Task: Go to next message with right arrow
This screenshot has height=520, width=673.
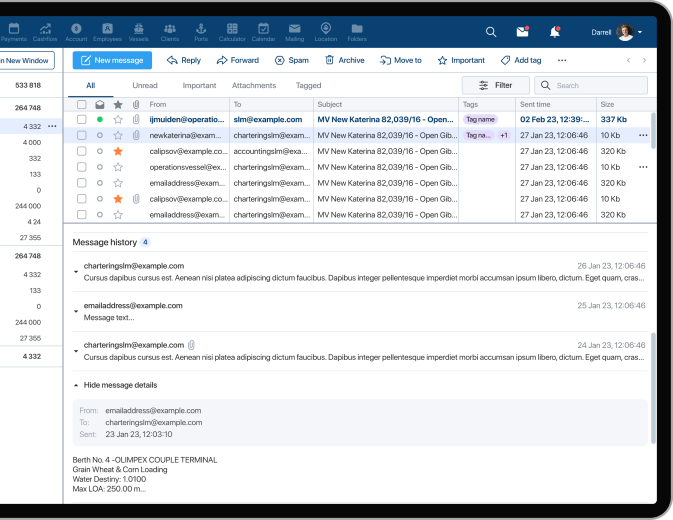Action: click(x=644, y=60)
